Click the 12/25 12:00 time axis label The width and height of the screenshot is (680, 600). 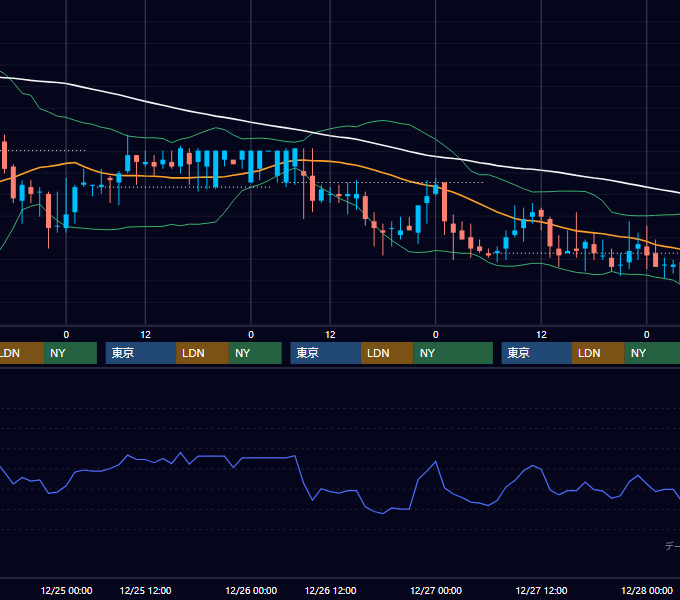tap(145, 590)
